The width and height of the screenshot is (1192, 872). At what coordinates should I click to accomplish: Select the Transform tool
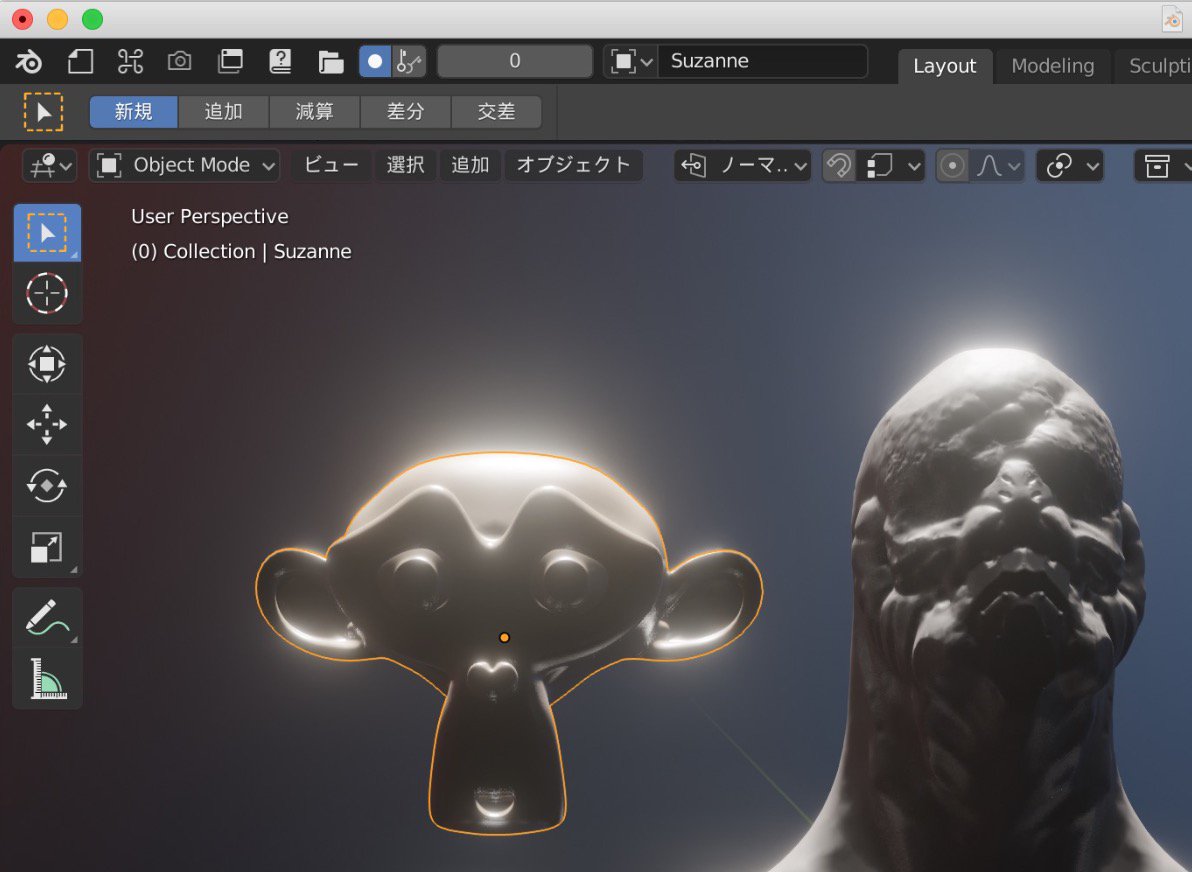pos(47,363)
